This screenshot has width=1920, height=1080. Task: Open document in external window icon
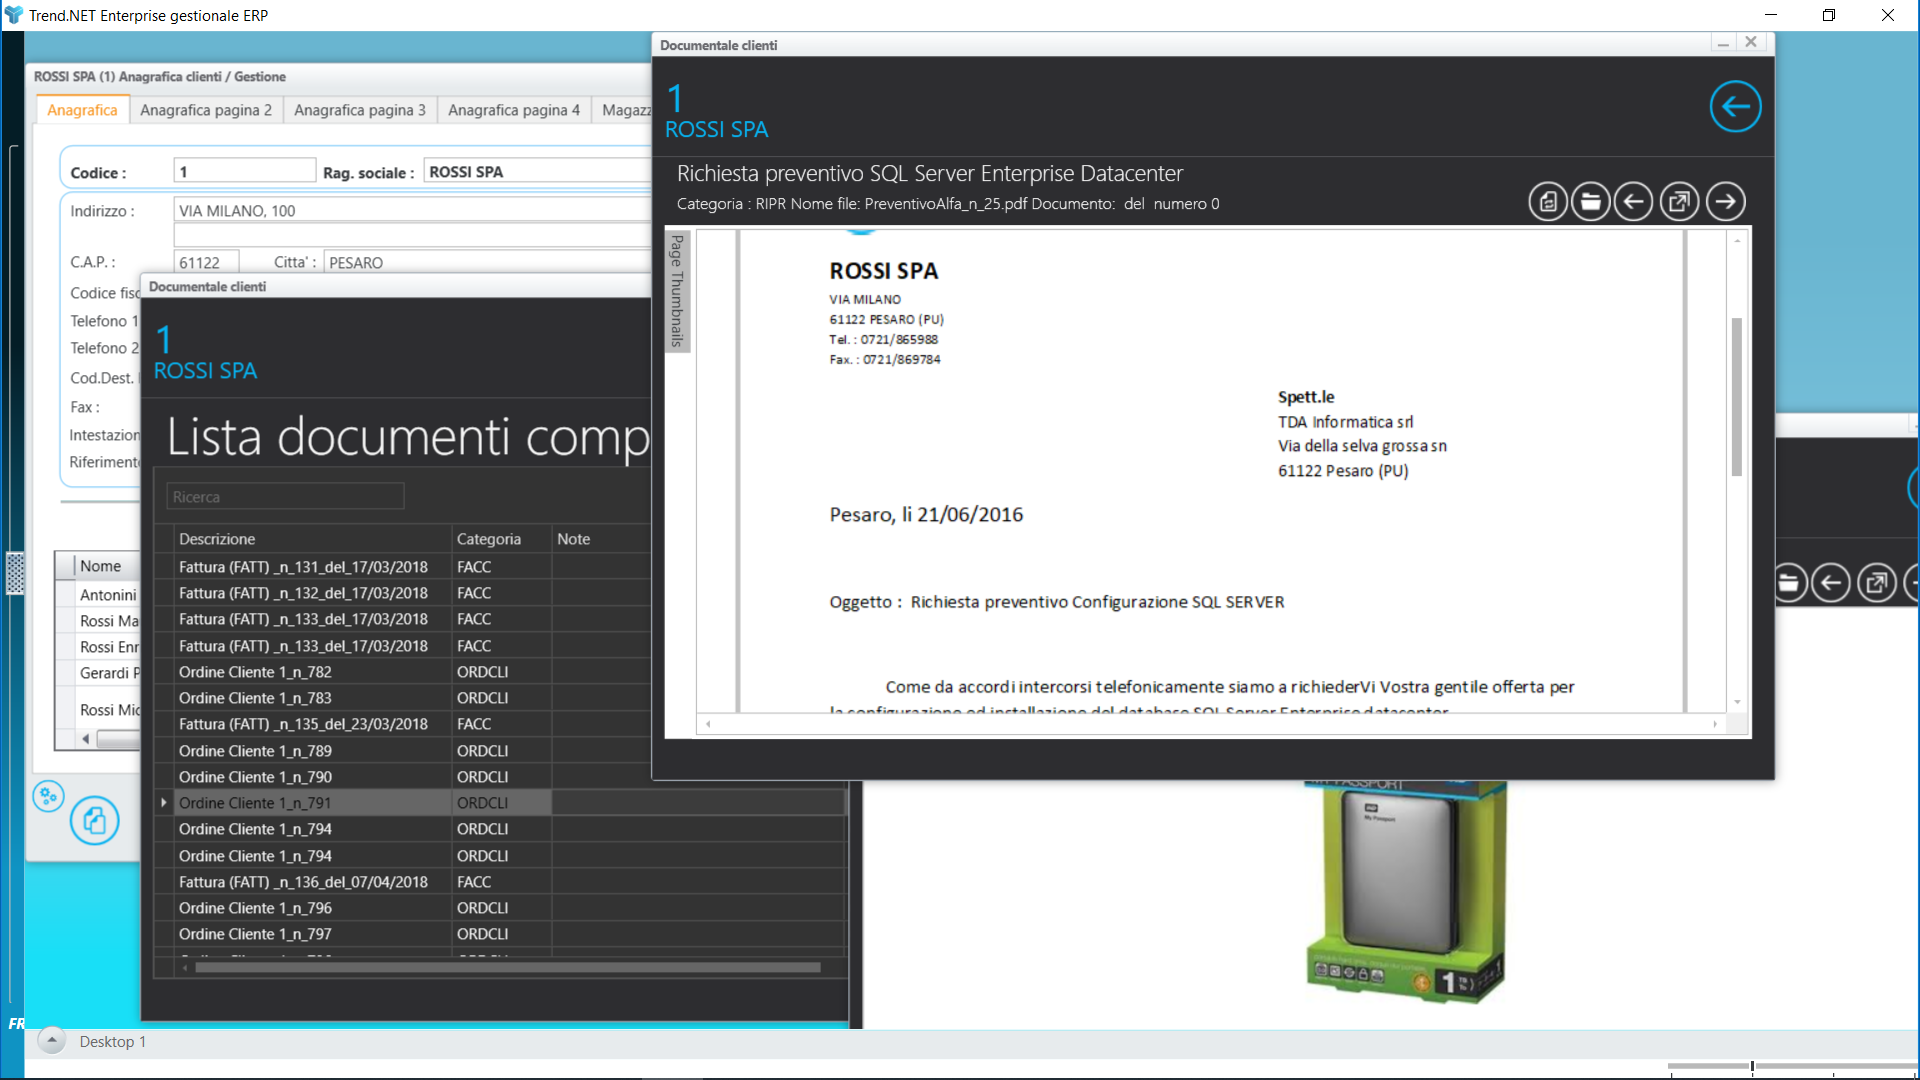1679,202
